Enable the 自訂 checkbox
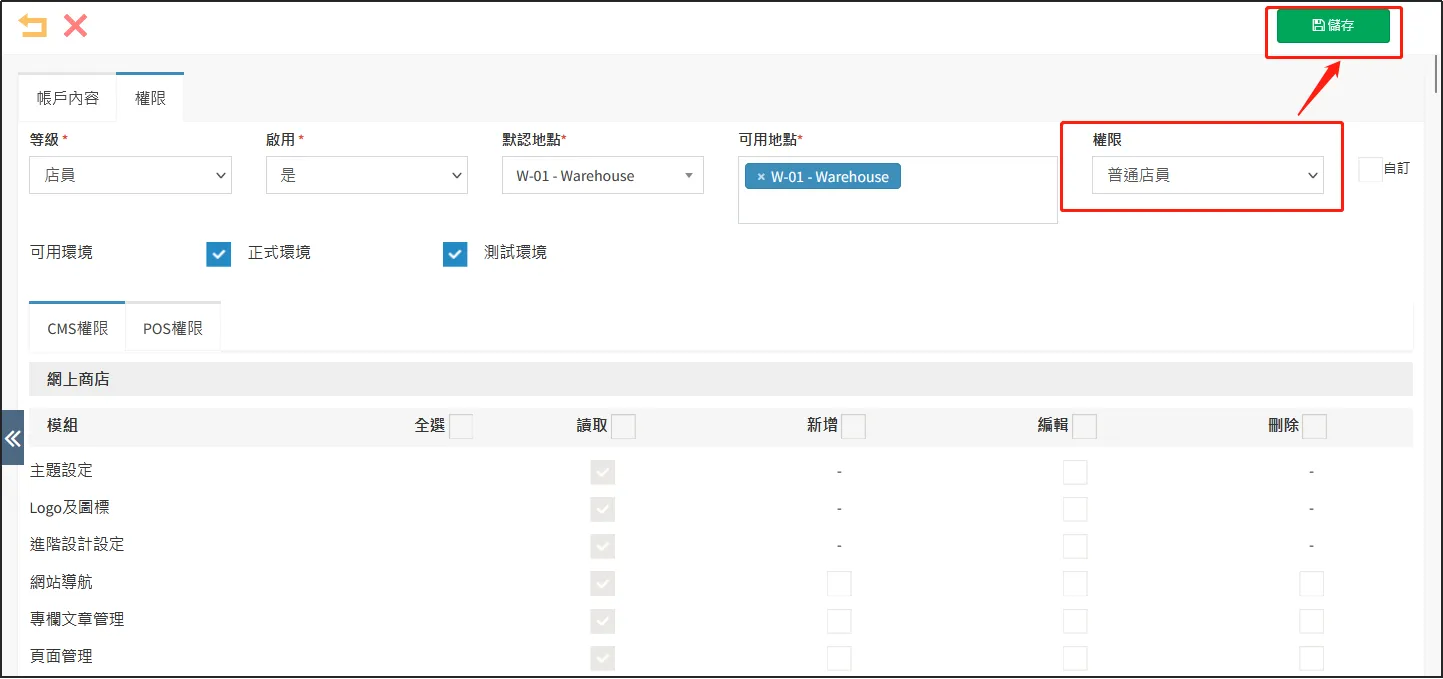This screenshot has height=679, width=1443. click(x=1369, y=169)
